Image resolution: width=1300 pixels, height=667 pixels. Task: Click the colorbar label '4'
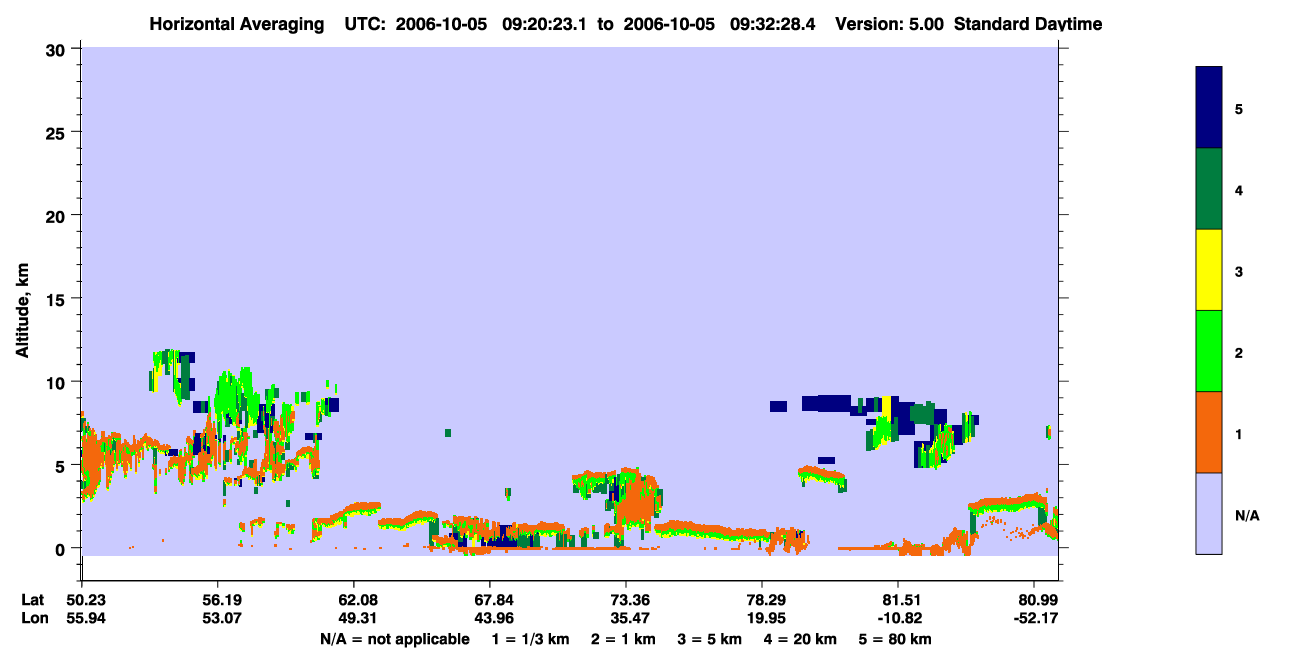(1239, 189)
